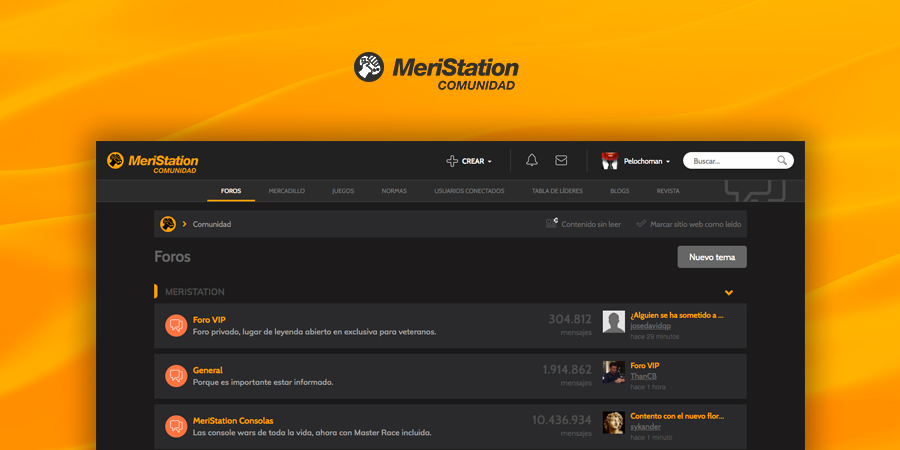Collapse the MERISTATION category chevron
The width and height of the screenshot is (900, 450).
click(728, 293)
